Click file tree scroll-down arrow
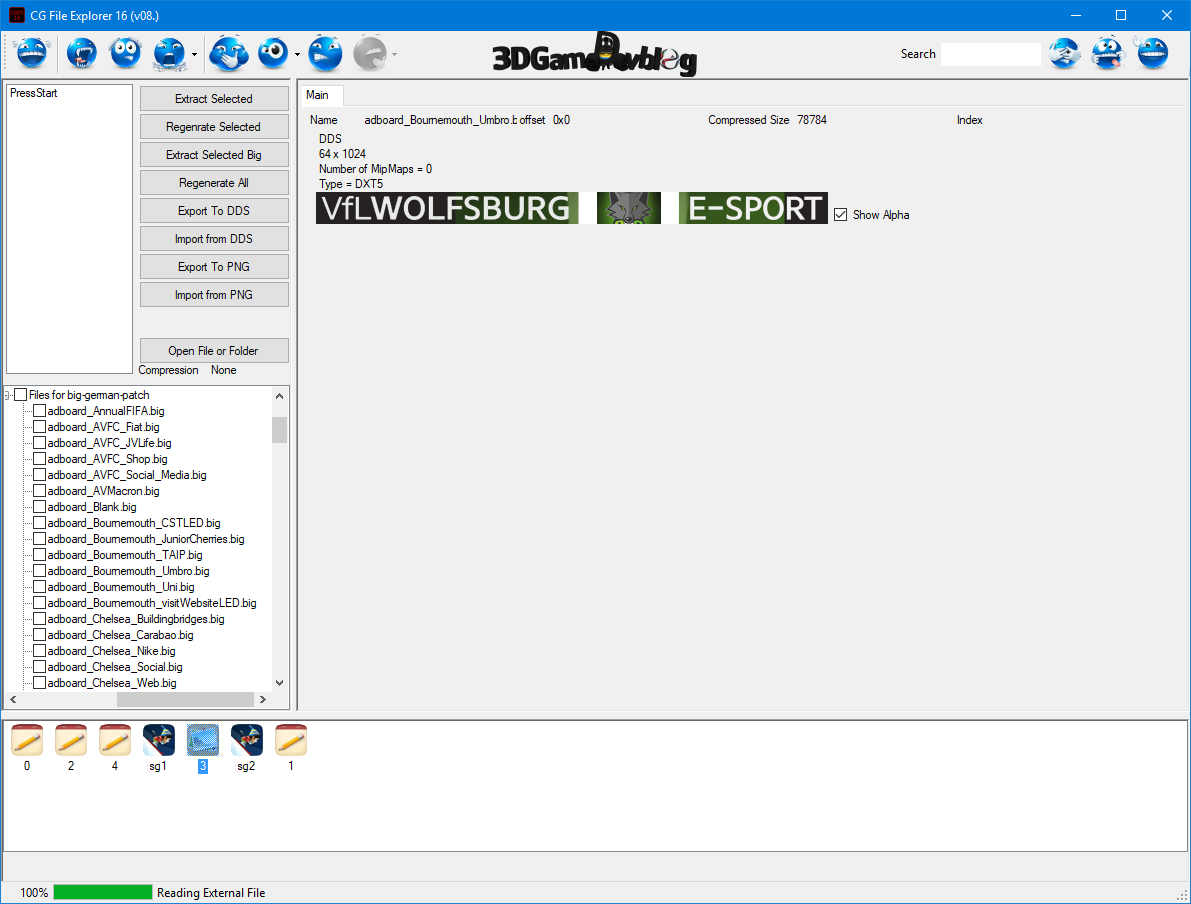1191x904 pixels. (280, 683)
